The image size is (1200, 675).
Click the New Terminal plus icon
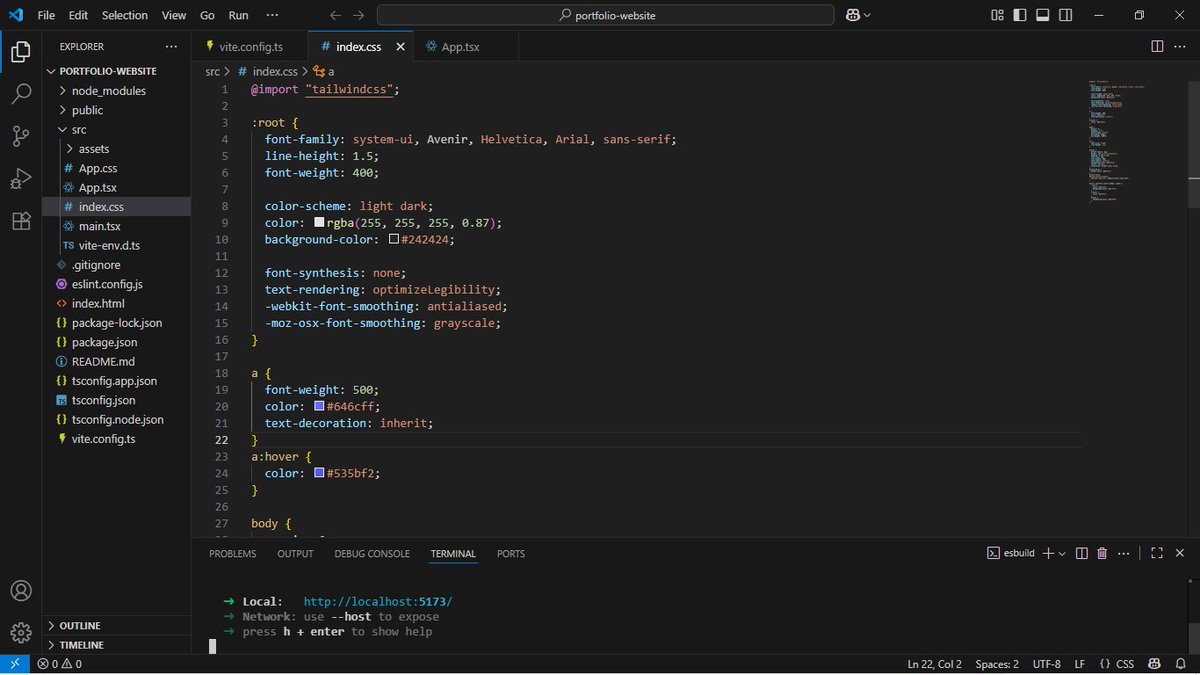pos(1048,553)
